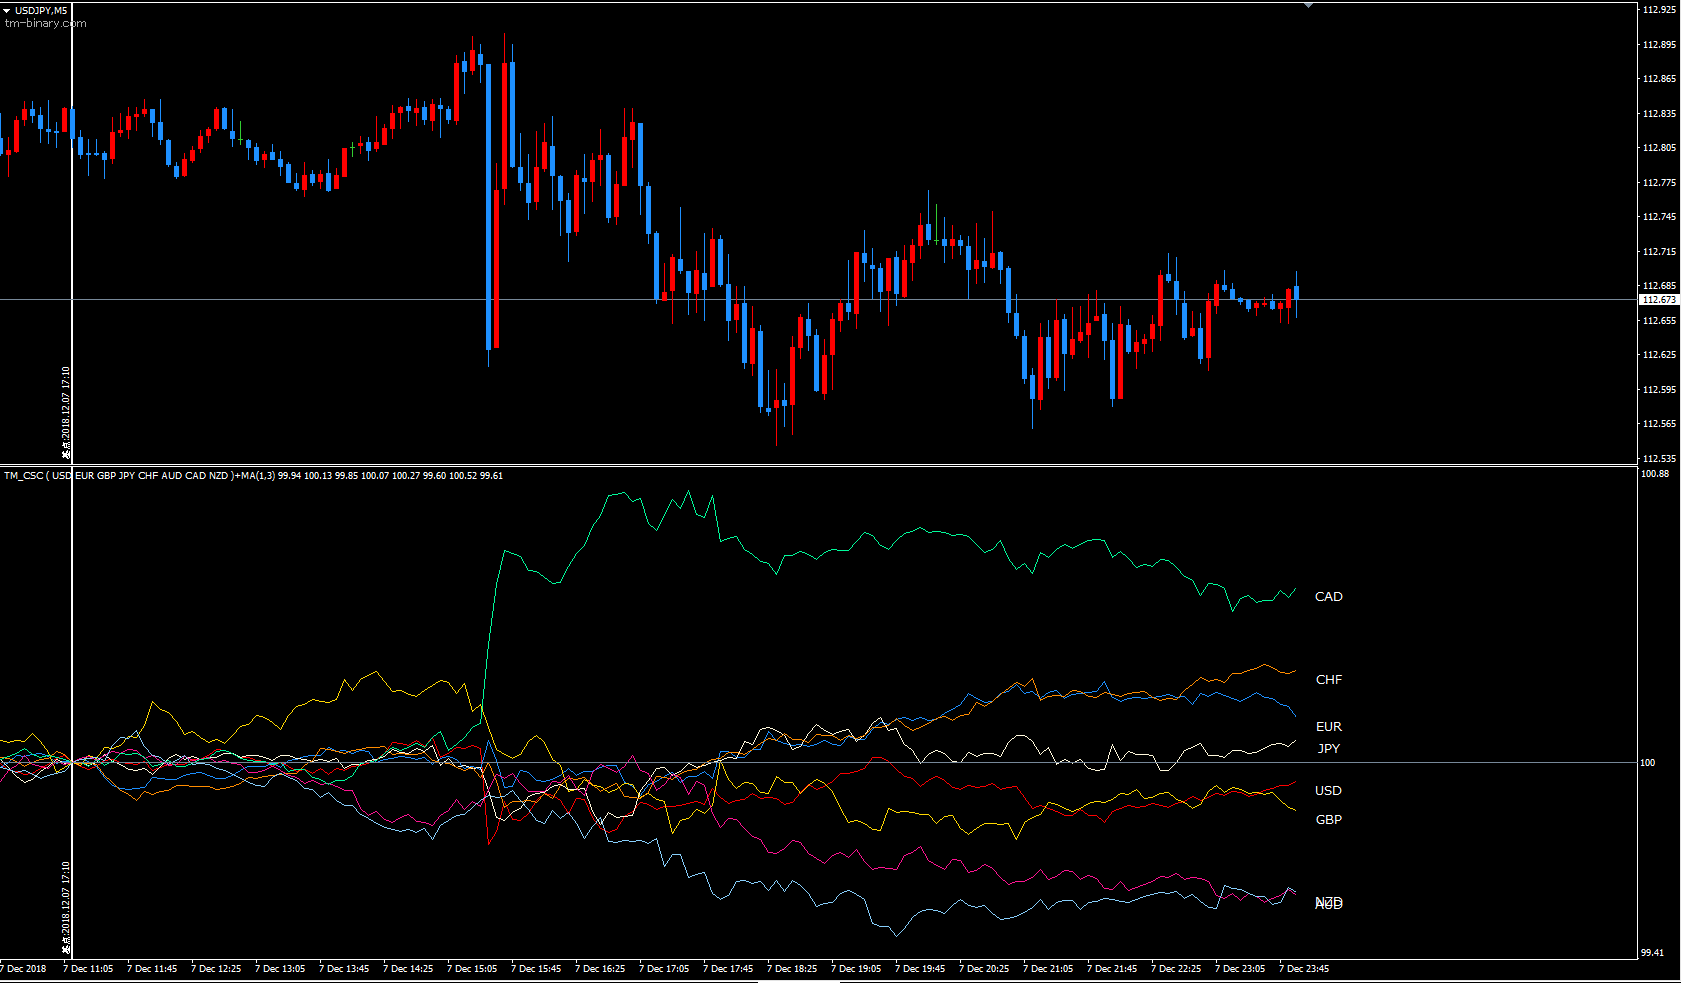Click time axis label 7 Dec 15:05
This screenshot has width=1681, height=983.
[x=472, y=969]
